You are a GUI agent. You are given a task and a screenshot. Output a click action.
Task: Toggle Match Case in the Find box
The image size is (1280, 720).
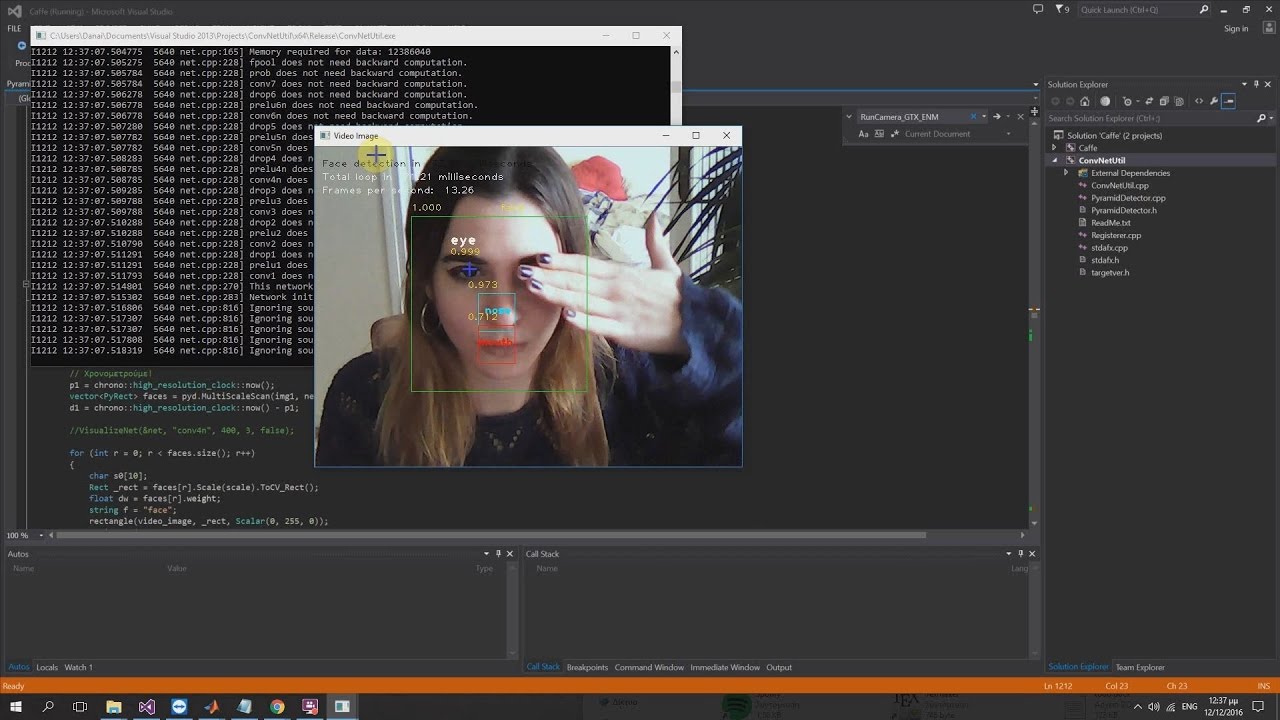tap(863, 134)
